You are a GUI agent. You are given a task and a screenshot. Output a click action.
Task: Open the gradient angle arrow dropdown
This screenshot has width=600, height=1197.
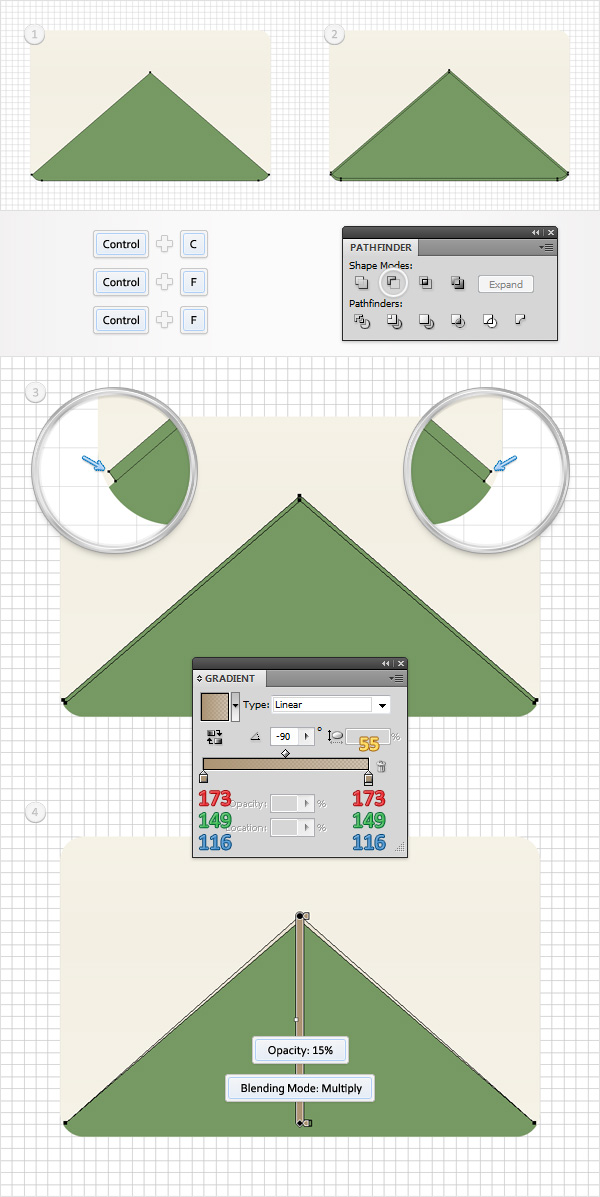coord(308,737)
